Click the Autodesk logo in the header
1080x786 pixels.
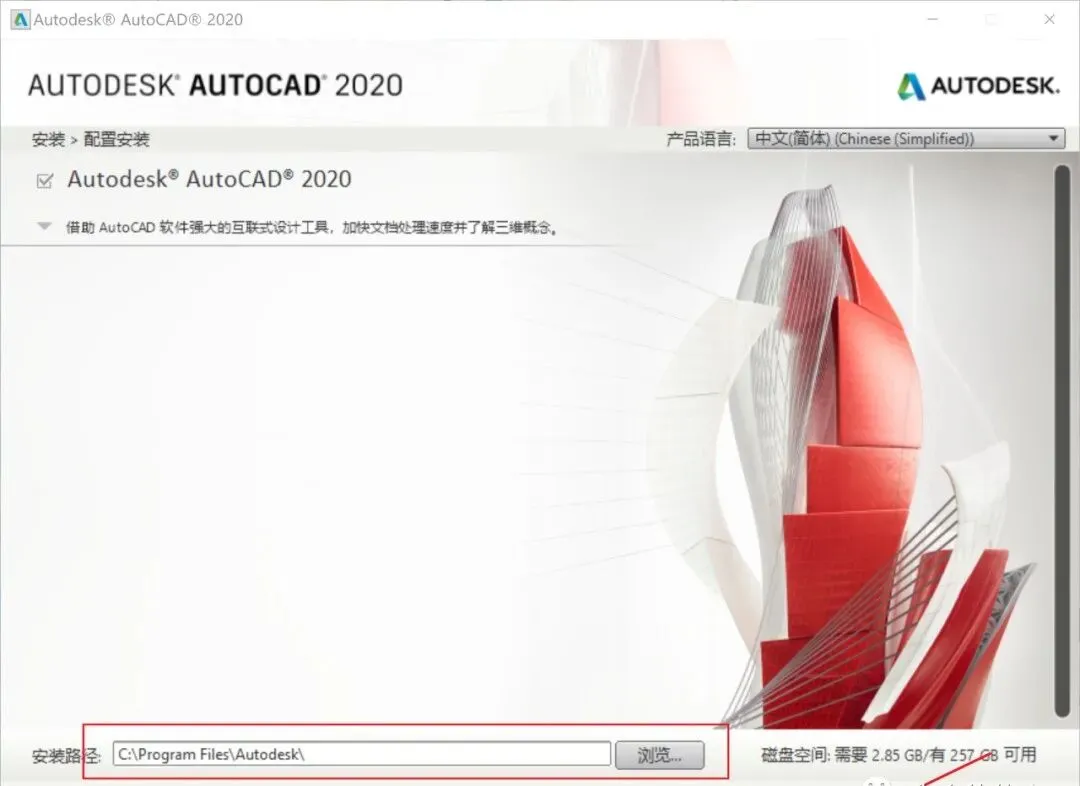click(x=978, y=86)
